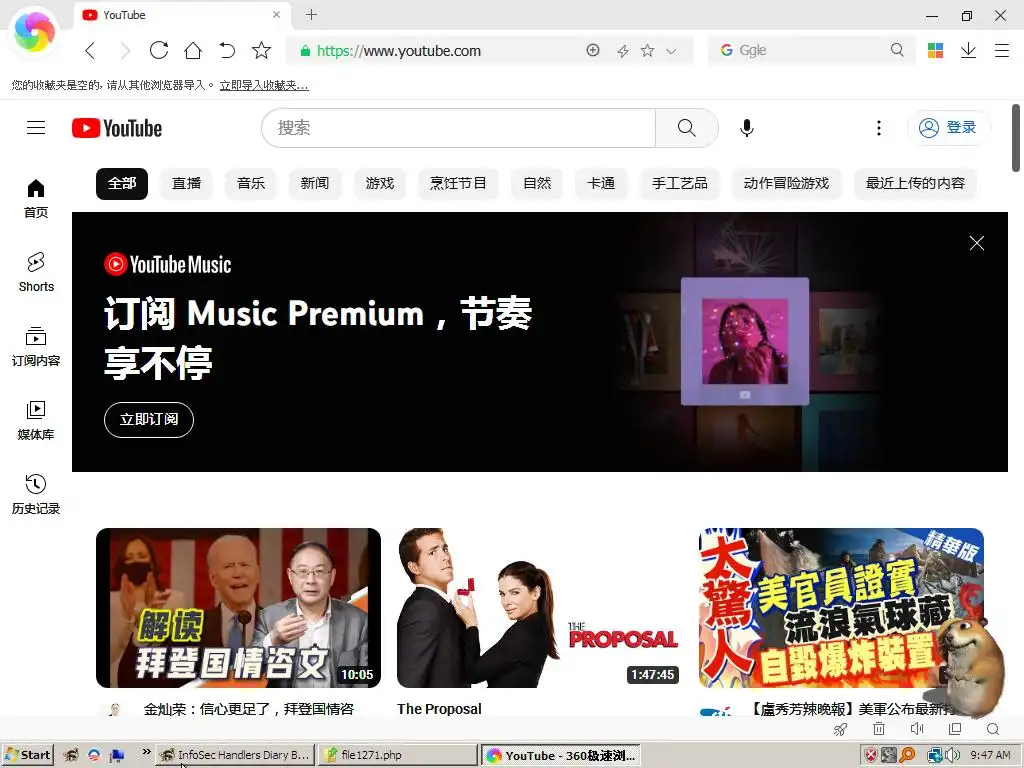Open YouTube settings three-dot menu
This screenshot has width=1024, height=768.
878,128
